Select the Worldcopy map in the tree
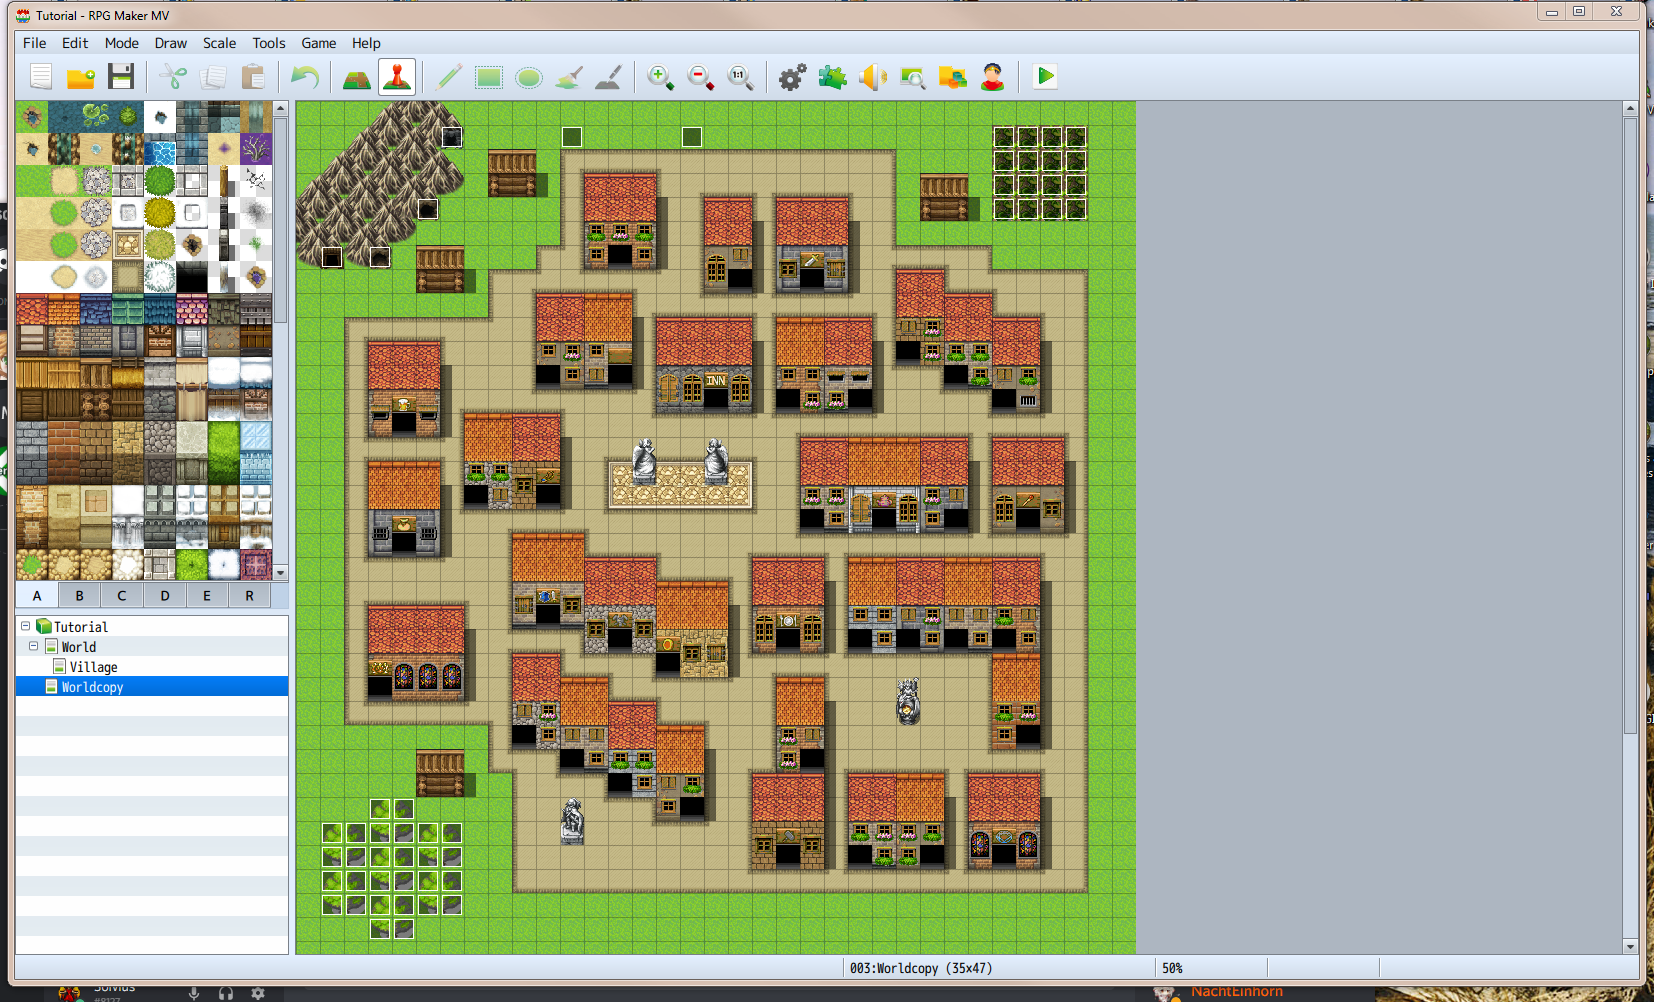 92,687
